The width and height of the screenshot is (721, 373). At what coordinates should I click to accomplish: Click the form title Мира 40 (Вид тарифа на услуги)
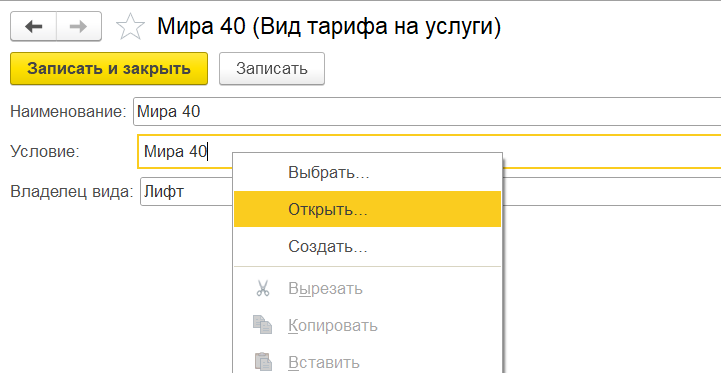click(329, 26)
